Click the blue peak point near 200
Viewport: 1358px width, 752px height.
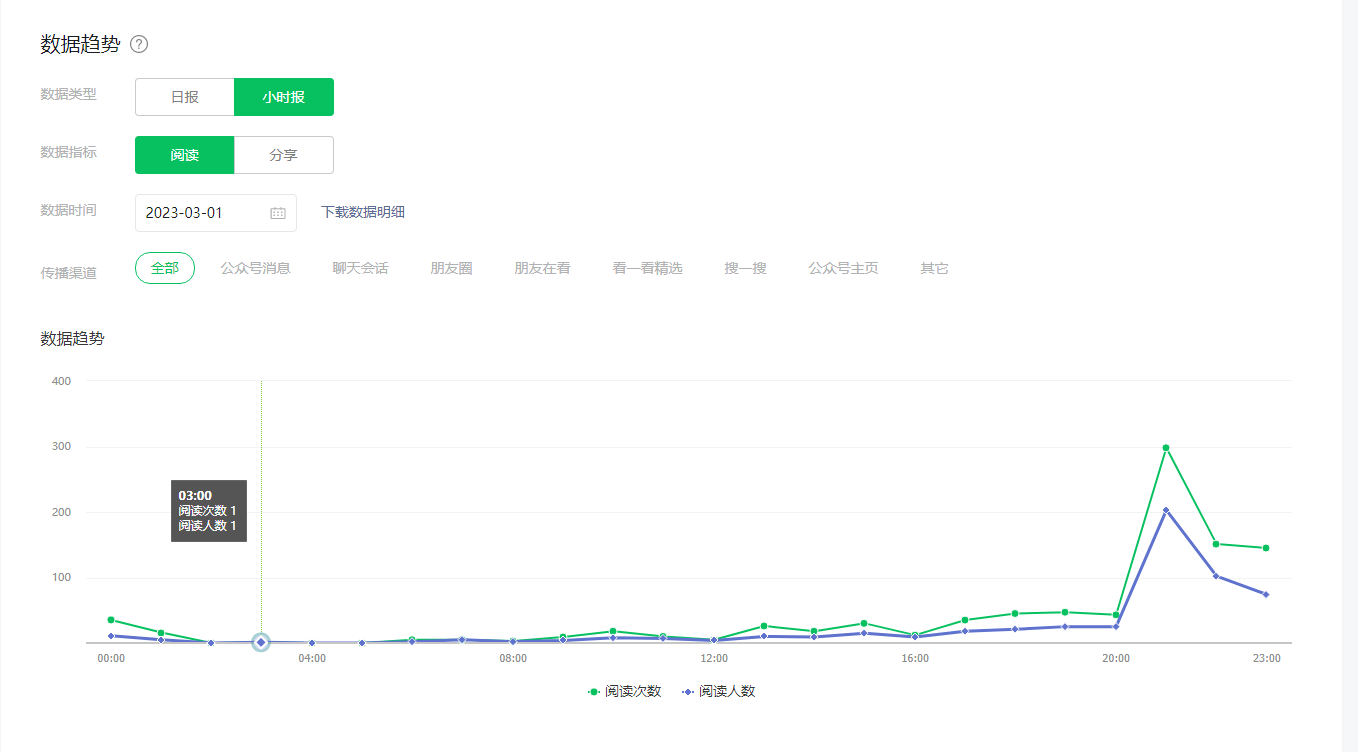[1166, 510]
